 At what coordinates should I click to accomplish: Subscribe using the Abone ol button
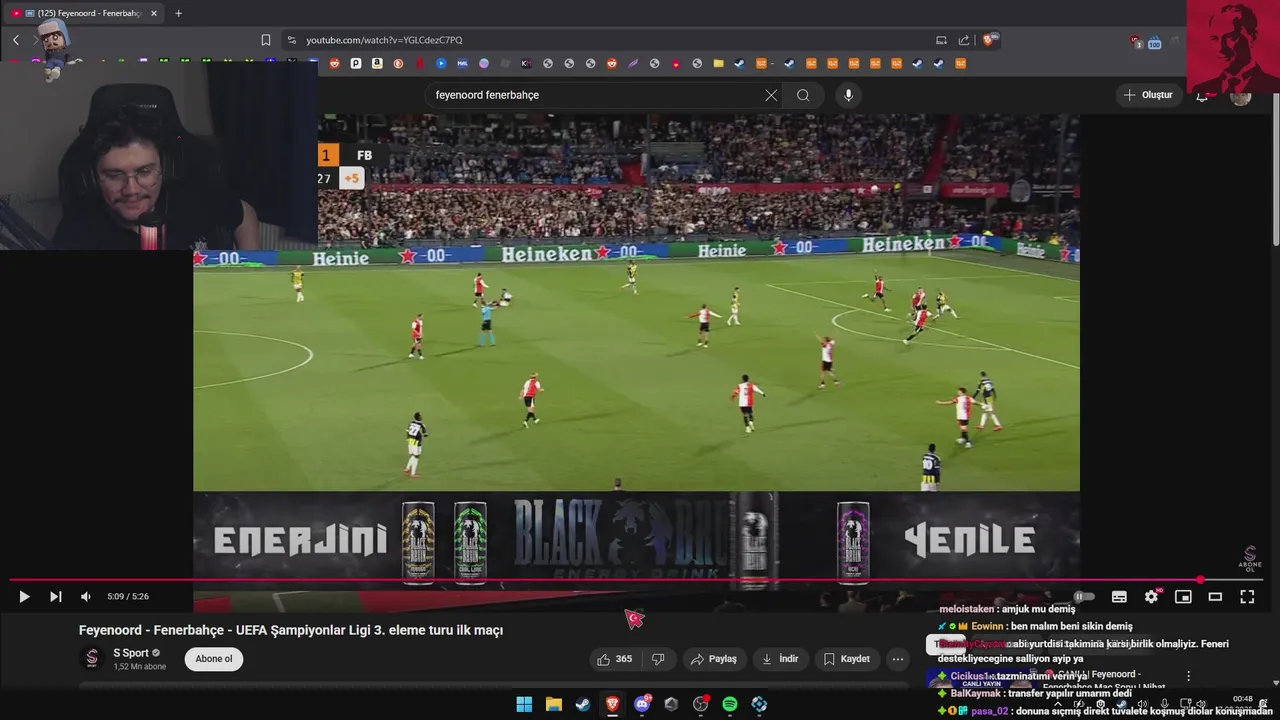(x=214, y=659)
